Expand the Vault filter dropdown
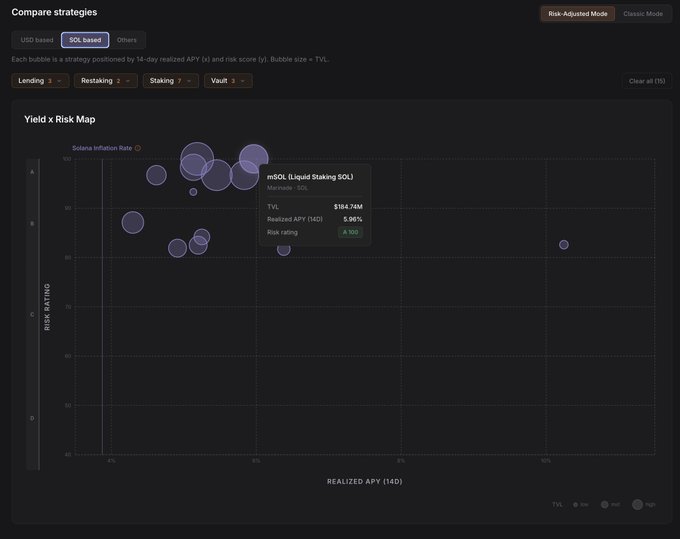This screenshot has height=539, width=680. point(228,81)
